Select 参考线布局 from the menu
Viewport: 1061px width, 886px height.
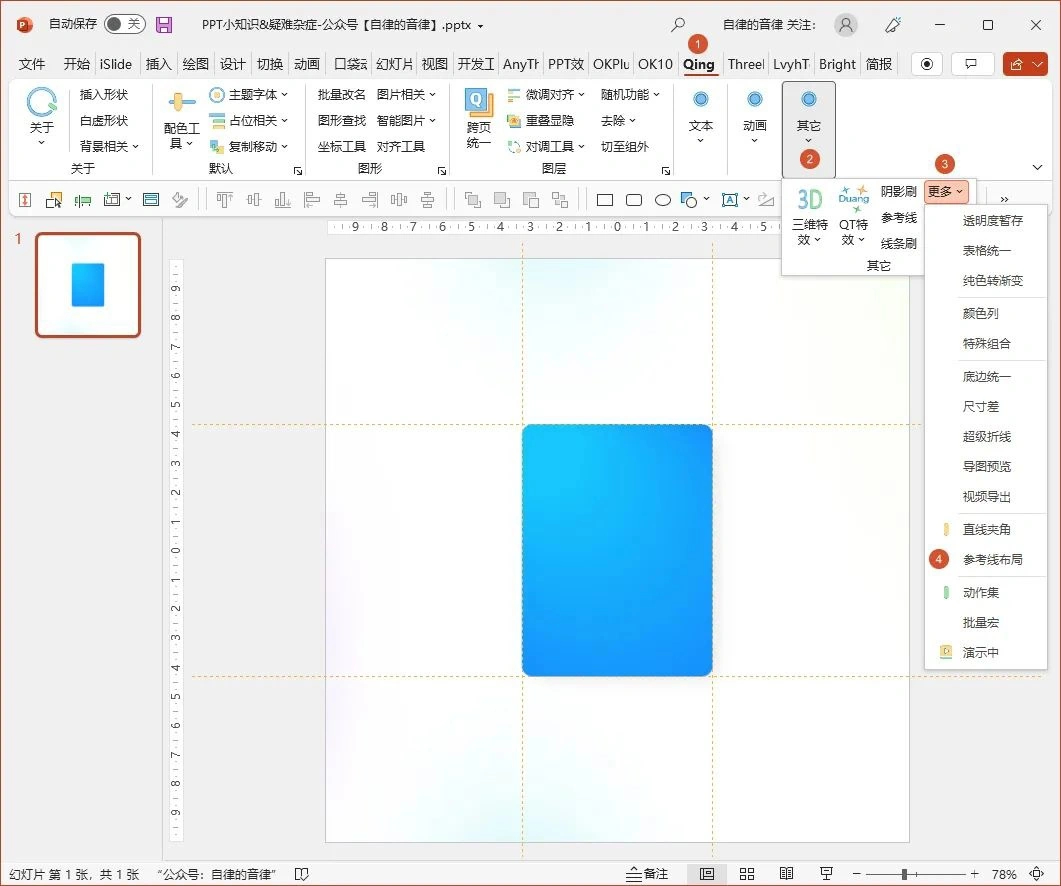(992, 560)
